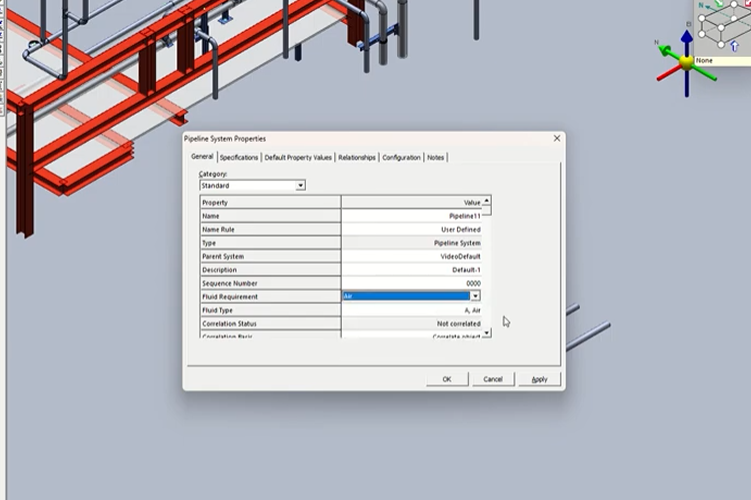Select the Configuration tab

(x=401, y=157)
